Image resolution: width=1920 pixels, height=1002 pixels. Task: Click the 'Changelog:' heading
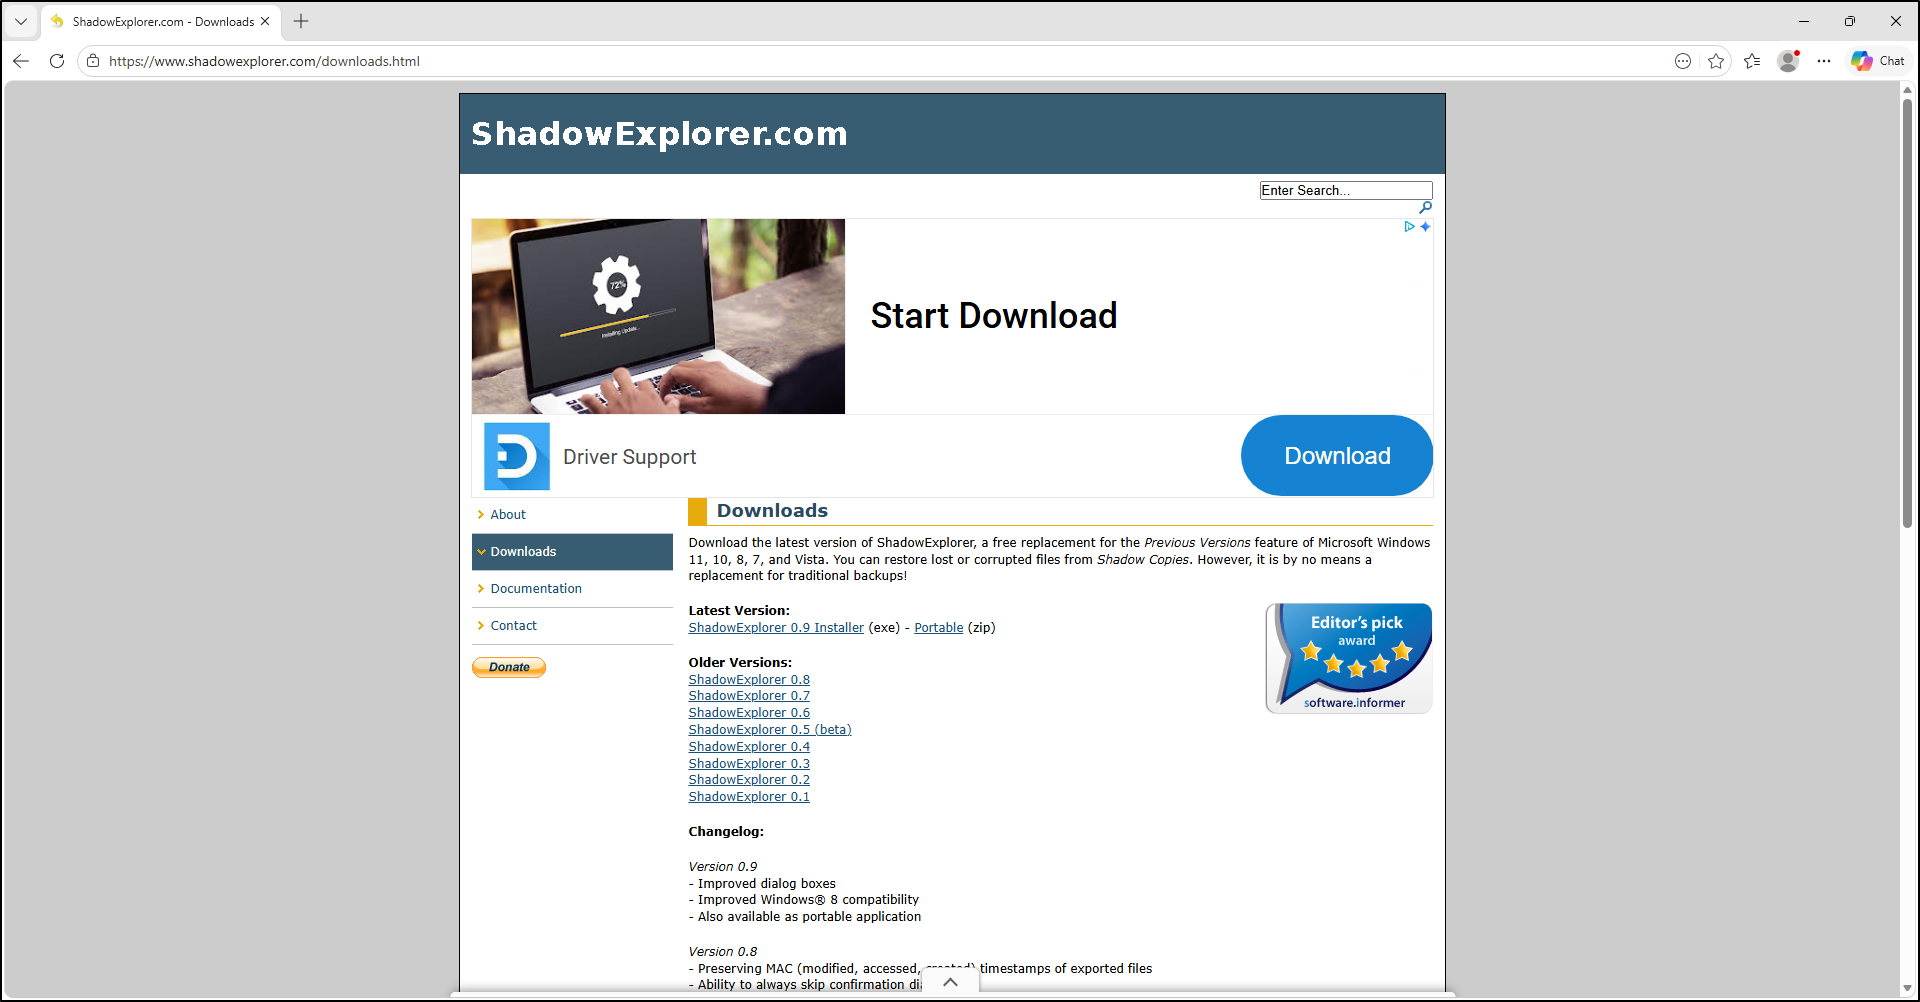(726, 832)
